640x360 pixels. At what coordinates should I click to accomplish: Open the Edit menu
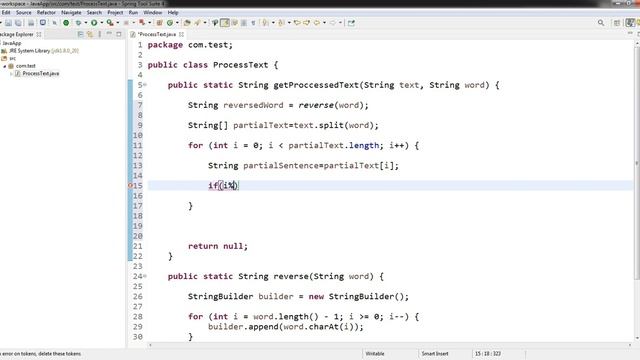click(x=6, y=13)
